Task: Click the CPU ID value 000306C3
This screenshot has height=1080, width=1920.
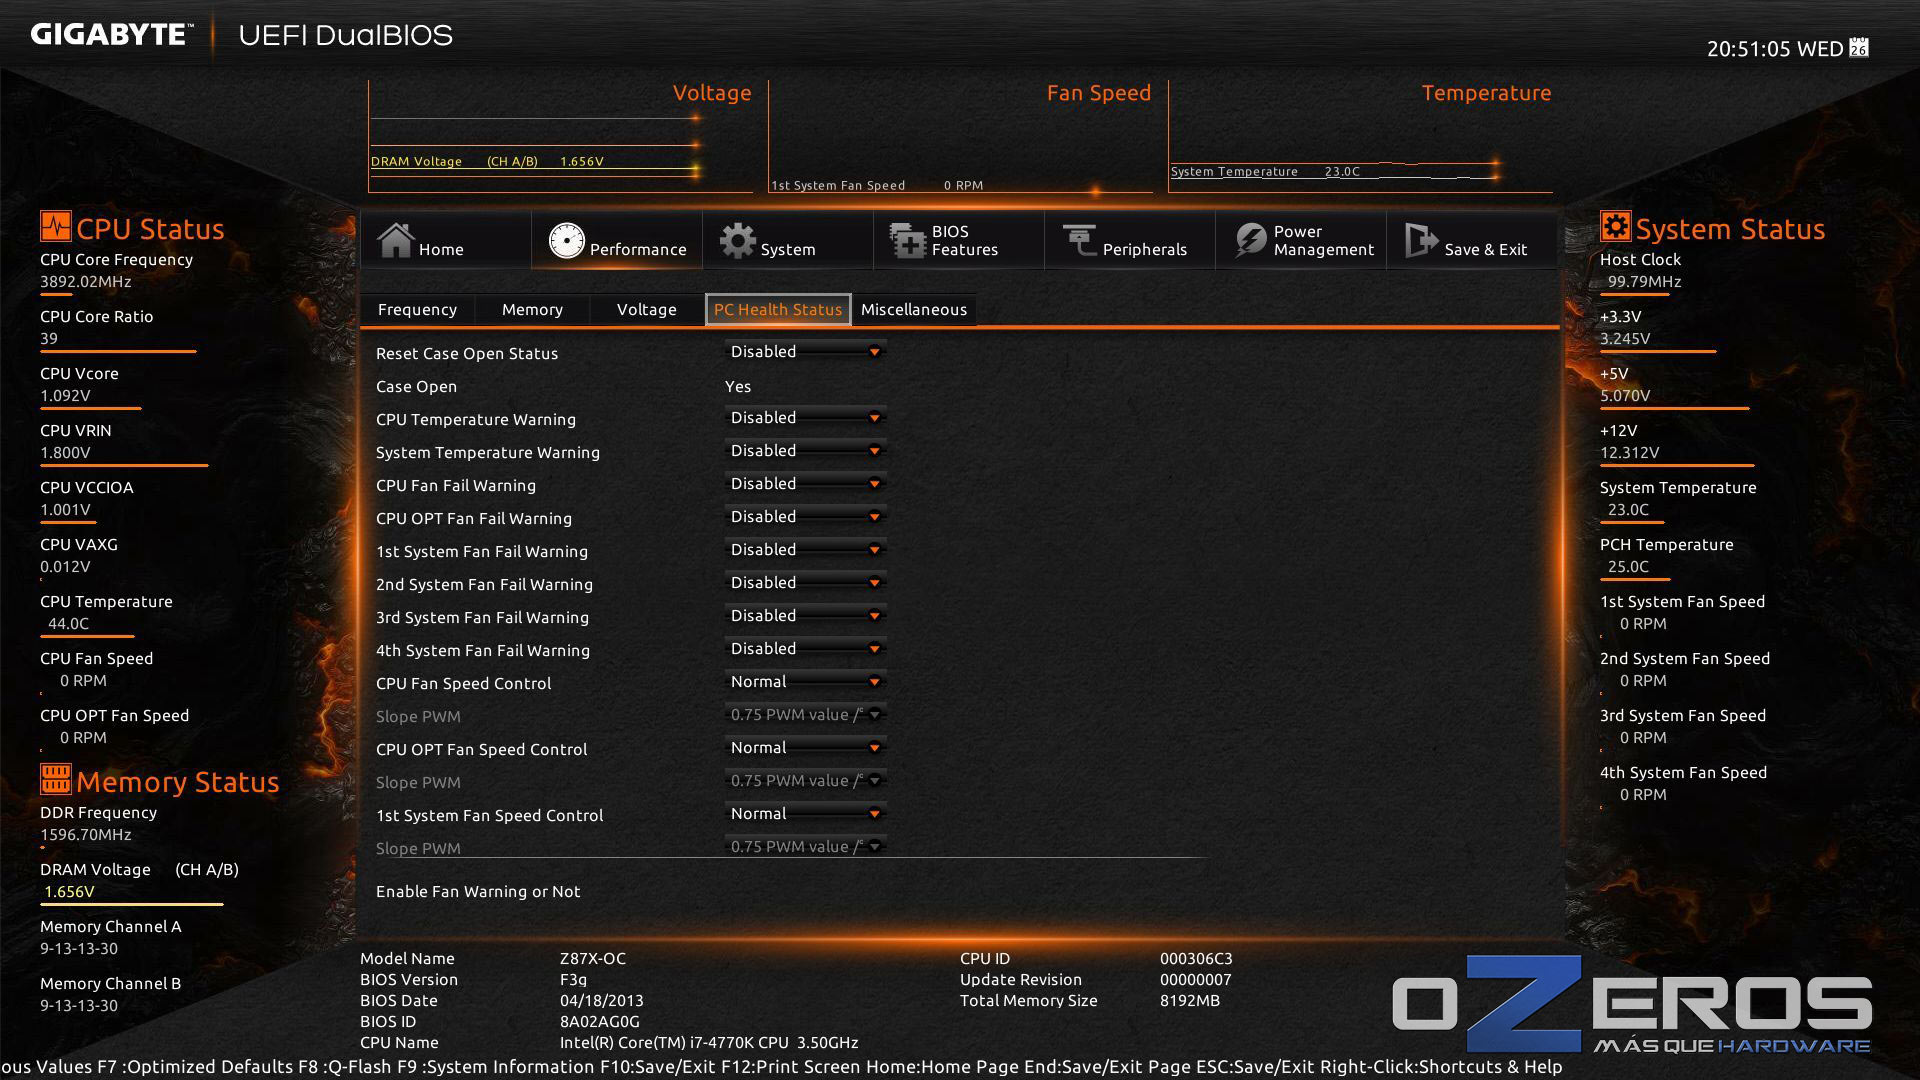Action: tap(1196, 959)
